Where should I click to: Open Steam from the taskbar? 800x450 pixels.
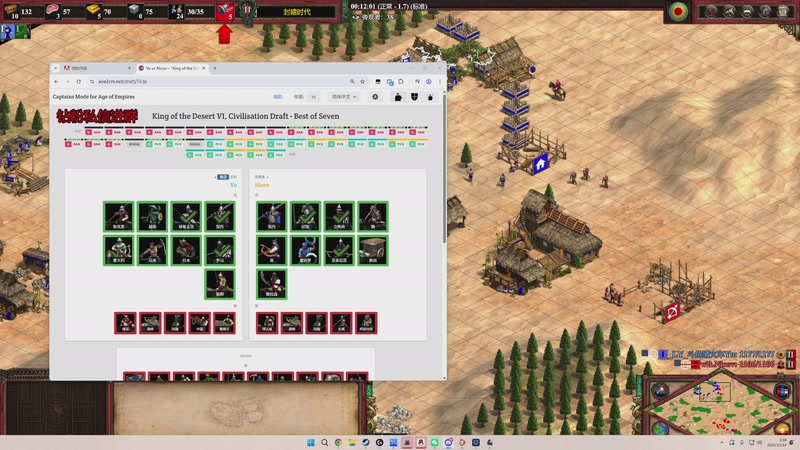(365, 442)
